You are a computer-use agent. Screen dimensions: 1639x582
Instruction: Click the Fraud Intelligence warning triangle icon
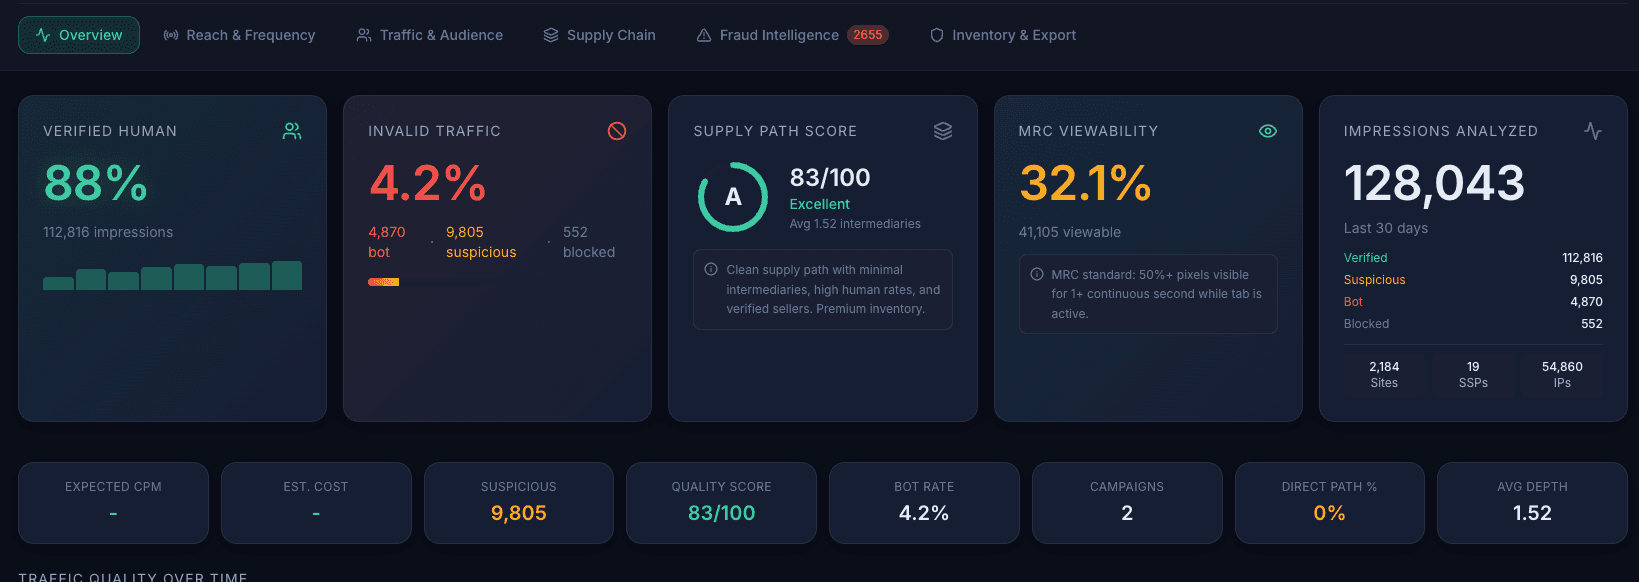(704, 35)
